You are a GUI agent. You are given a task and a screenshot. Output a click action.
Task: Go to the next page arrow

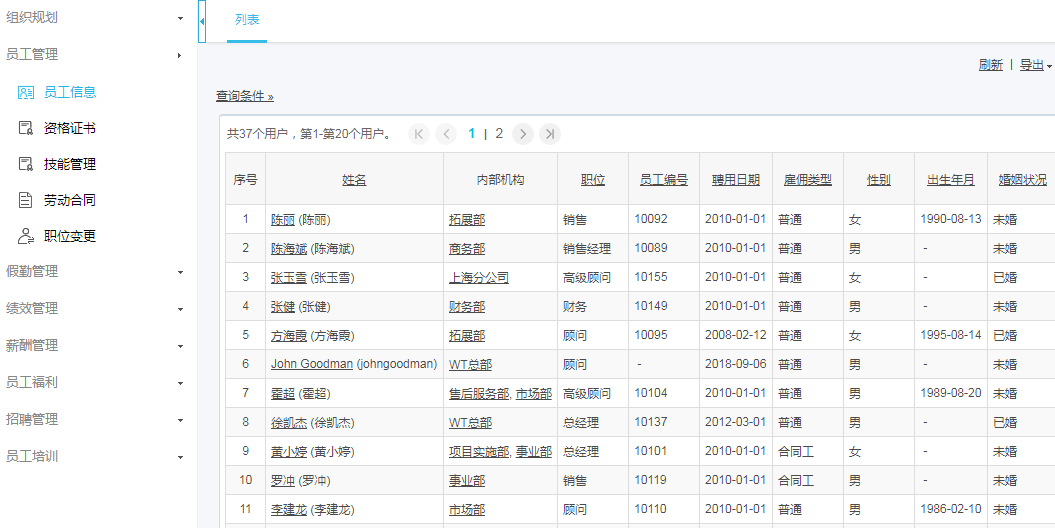pyautogui.click(x=523, y=134)
